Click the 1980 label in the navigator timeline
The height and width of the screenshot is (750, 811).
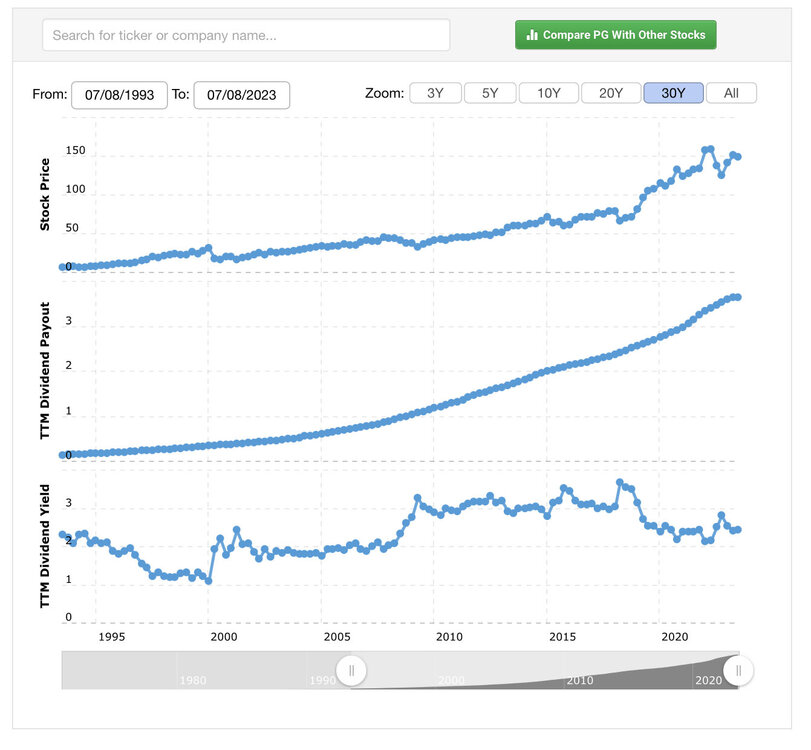tap(193, 680)
